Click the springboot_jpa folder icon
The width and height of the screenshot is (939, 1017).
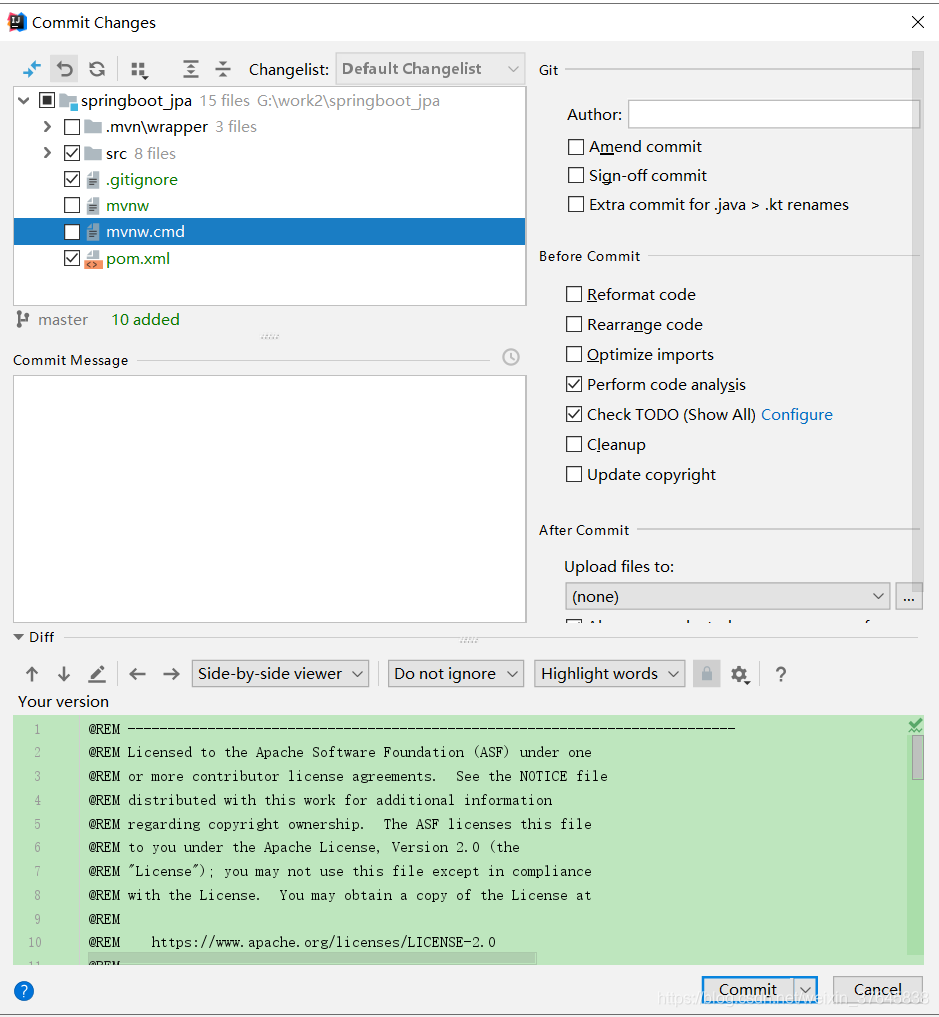(68, 101)
